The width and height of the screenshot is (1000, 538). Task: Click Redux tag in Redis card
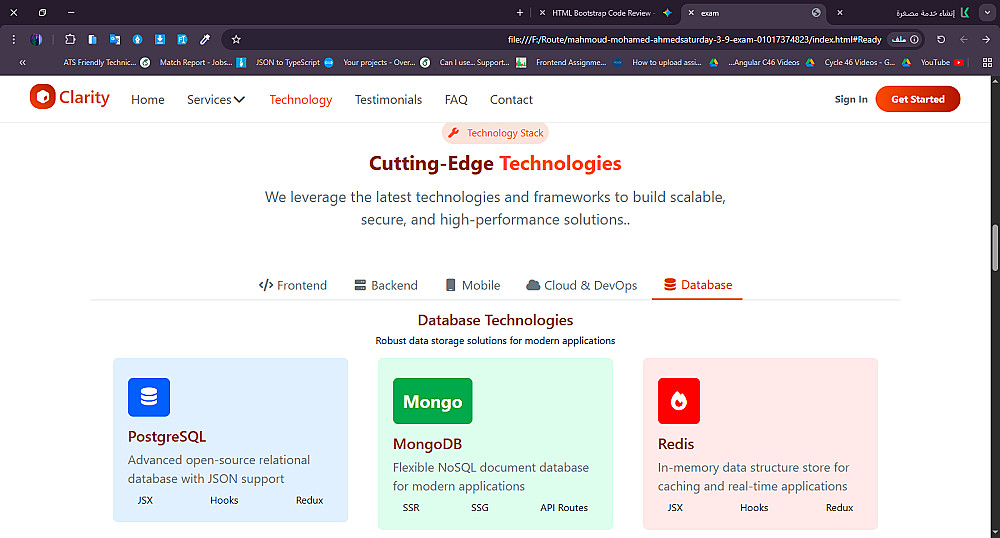pyautogui.click(x=839, y=507)
